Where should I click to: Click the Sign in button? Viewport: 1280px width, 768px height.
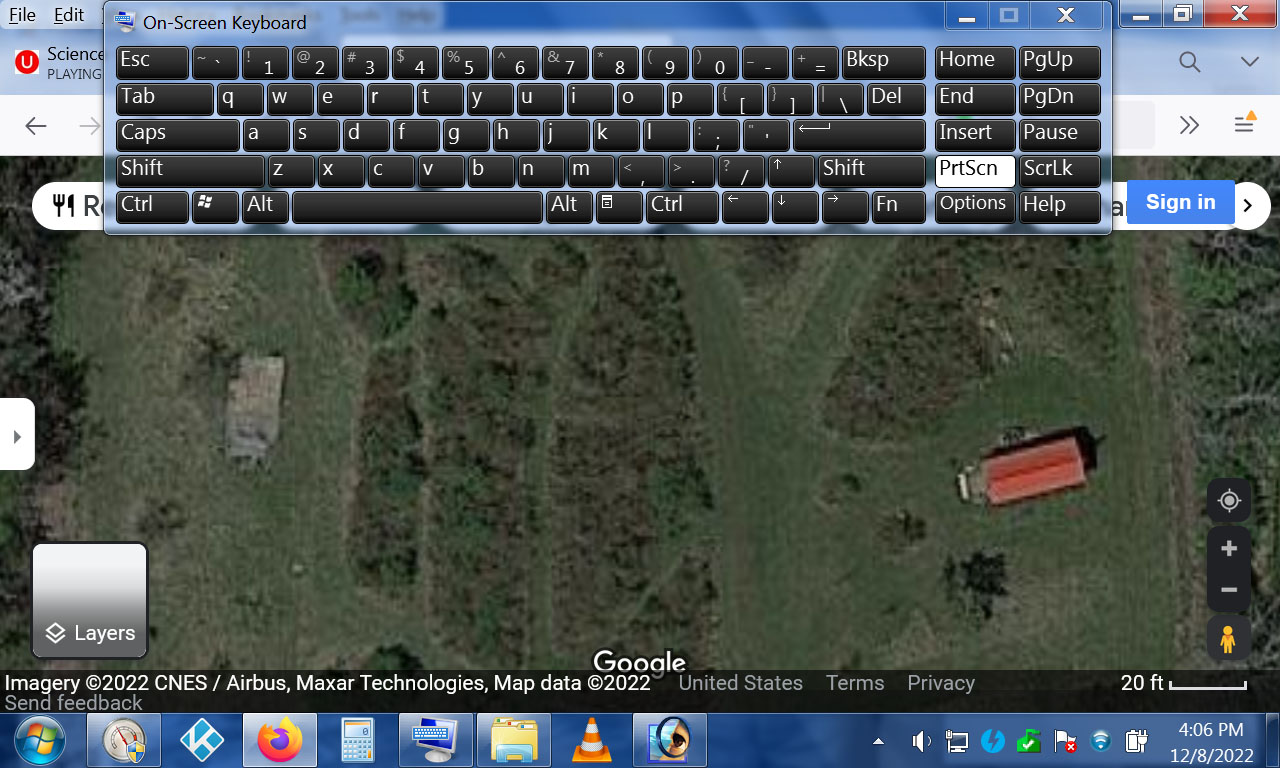click(x=1180, y=202)
